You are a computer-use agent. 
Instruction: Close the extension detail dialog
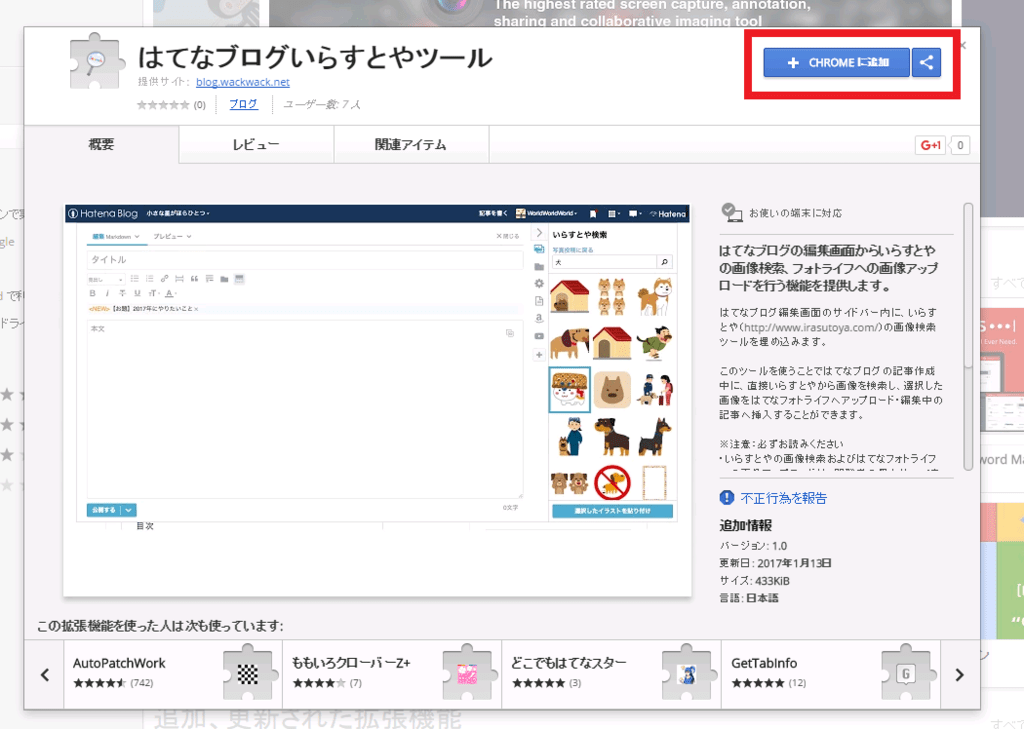(x=963, y=45)
